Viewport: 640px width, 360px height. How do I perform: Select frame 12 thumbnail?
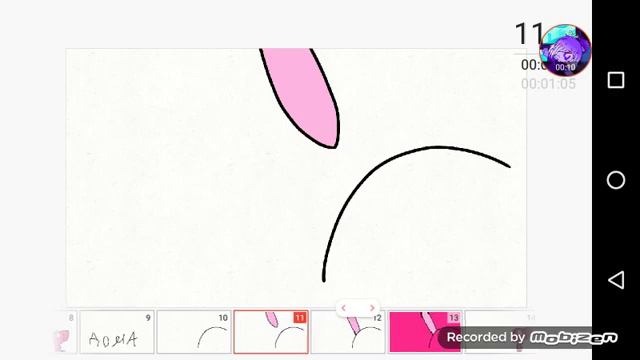pyautogui.click(x=348, y=332)
